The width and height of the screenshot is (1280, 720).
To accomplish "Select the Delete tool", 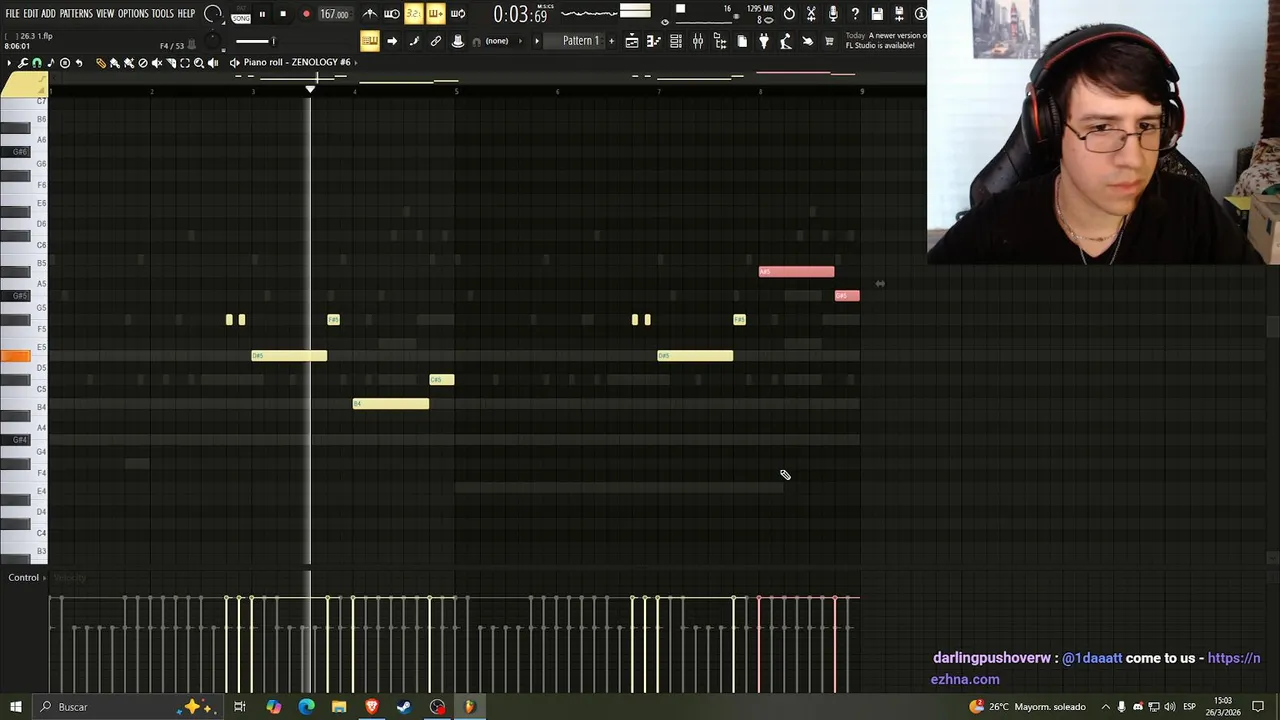I will [x=143, y=63].
